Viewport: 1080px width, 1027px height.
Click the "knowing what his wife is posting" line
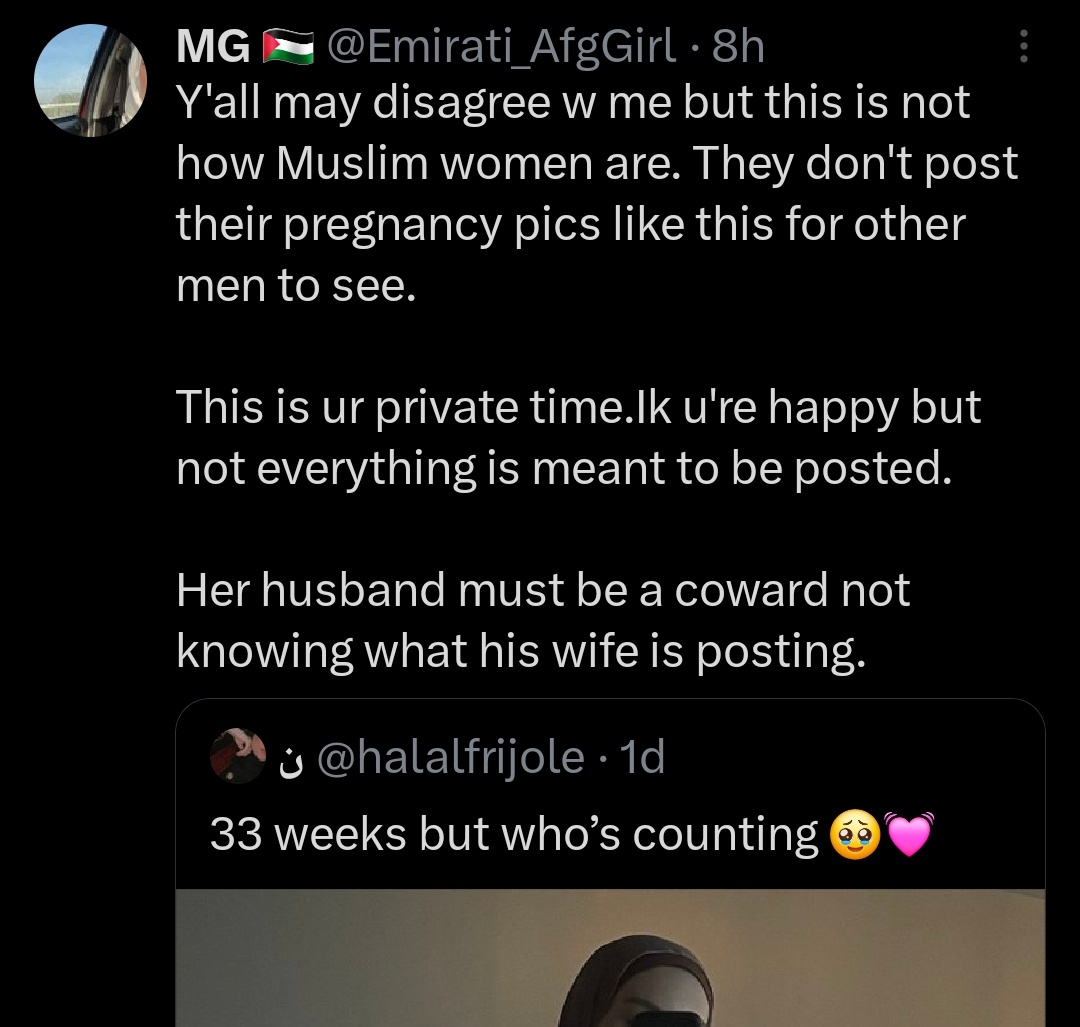pos(520,651)
